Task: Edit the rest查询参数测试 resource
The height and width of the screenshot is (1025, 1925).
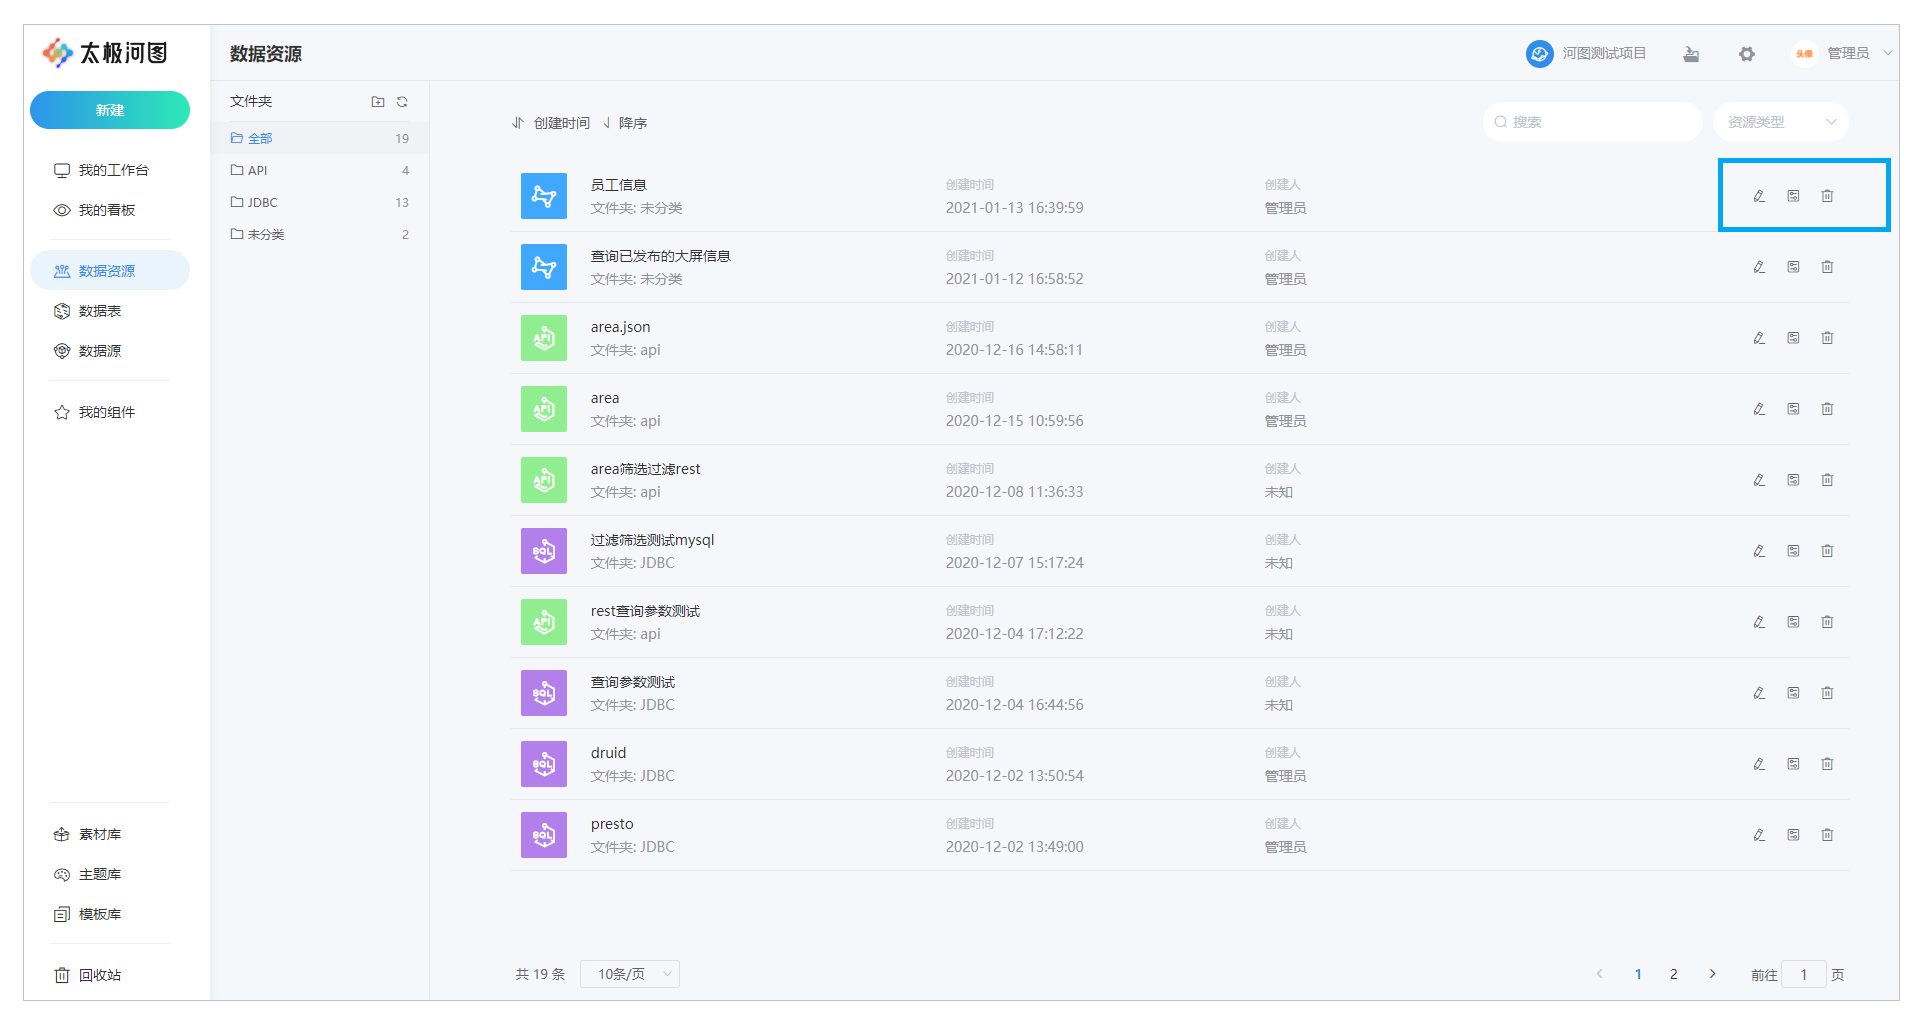Action: tap(1759, 622)
